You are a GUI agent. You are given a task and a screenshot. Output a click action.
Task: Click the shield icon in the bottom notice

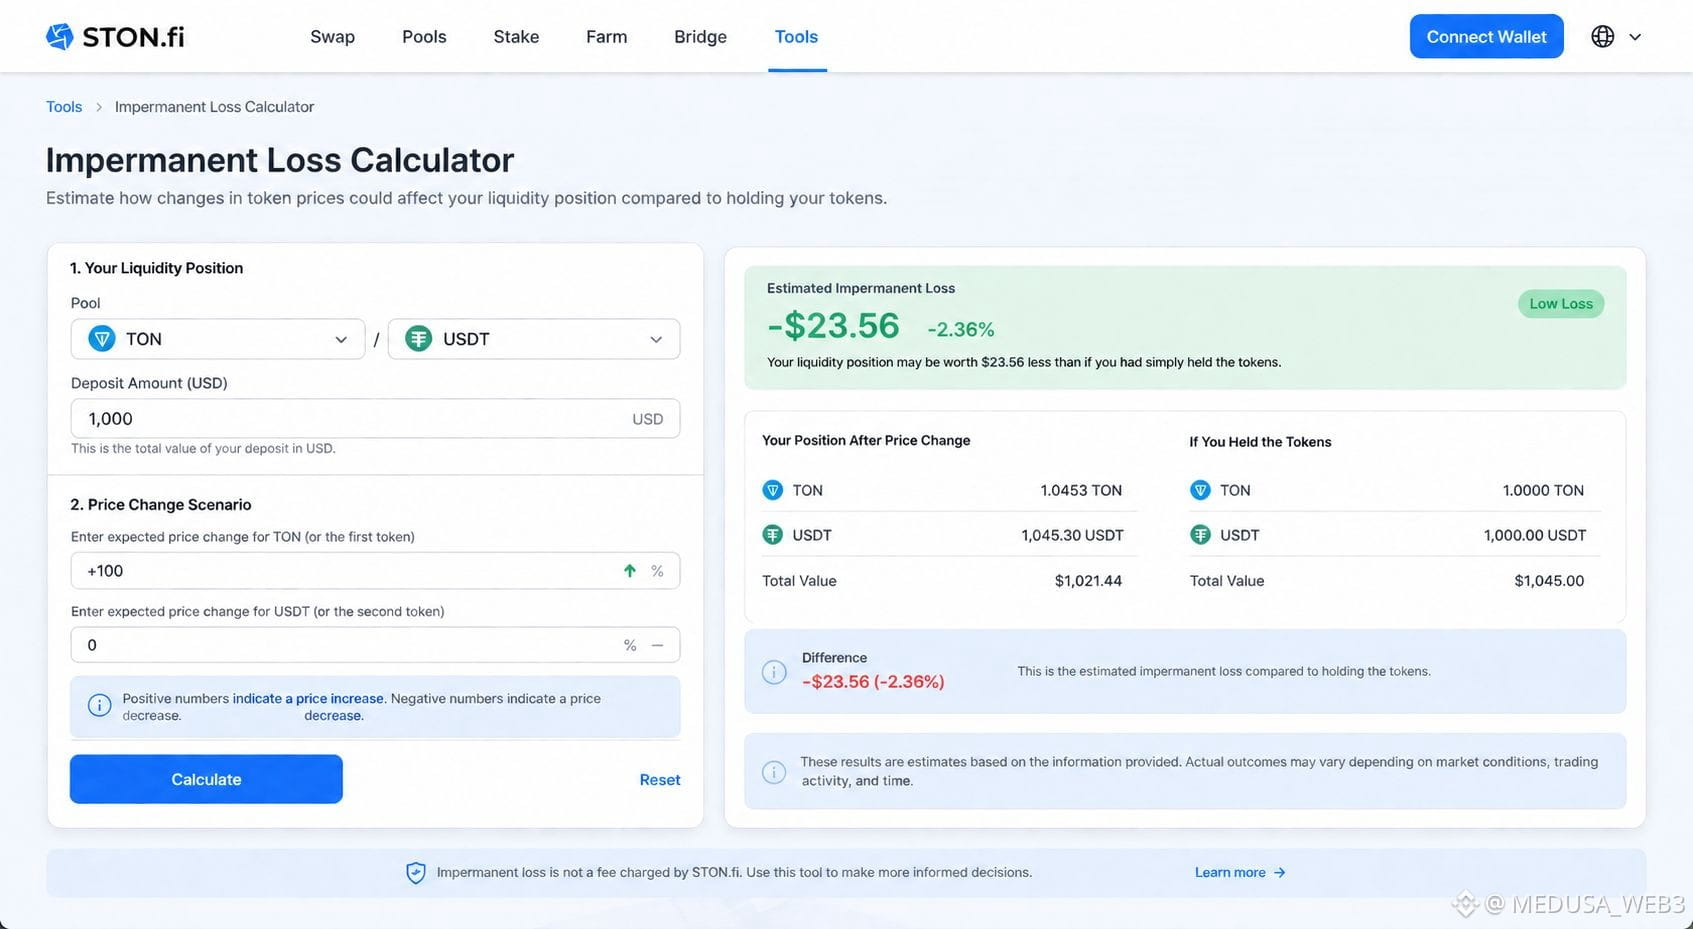point(415,873)
